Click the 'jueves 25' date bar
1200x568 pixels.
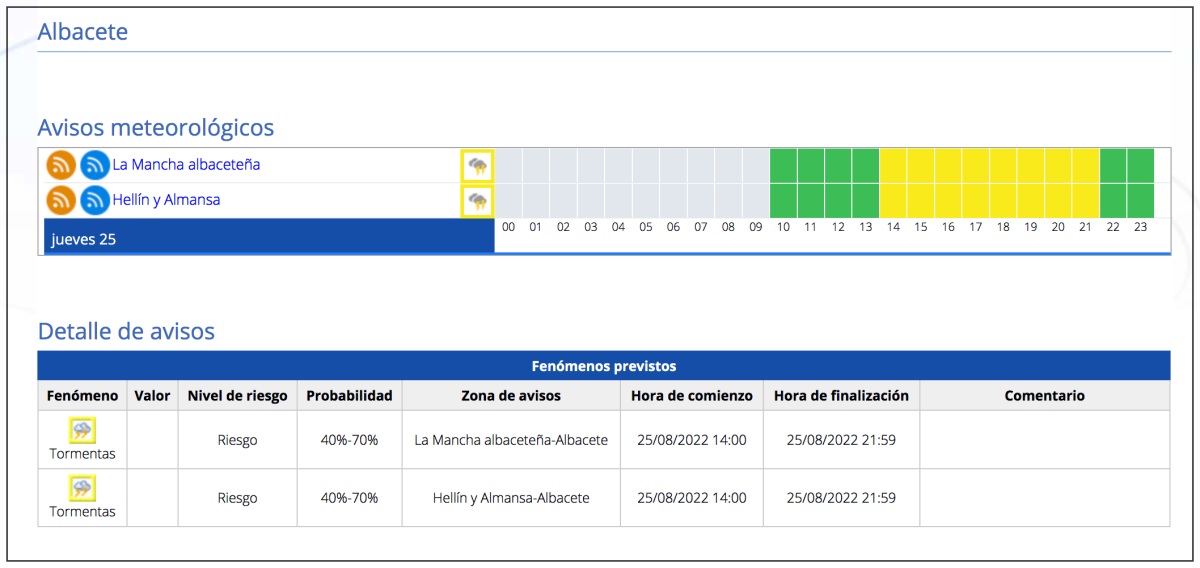click(x=269, y=240)
